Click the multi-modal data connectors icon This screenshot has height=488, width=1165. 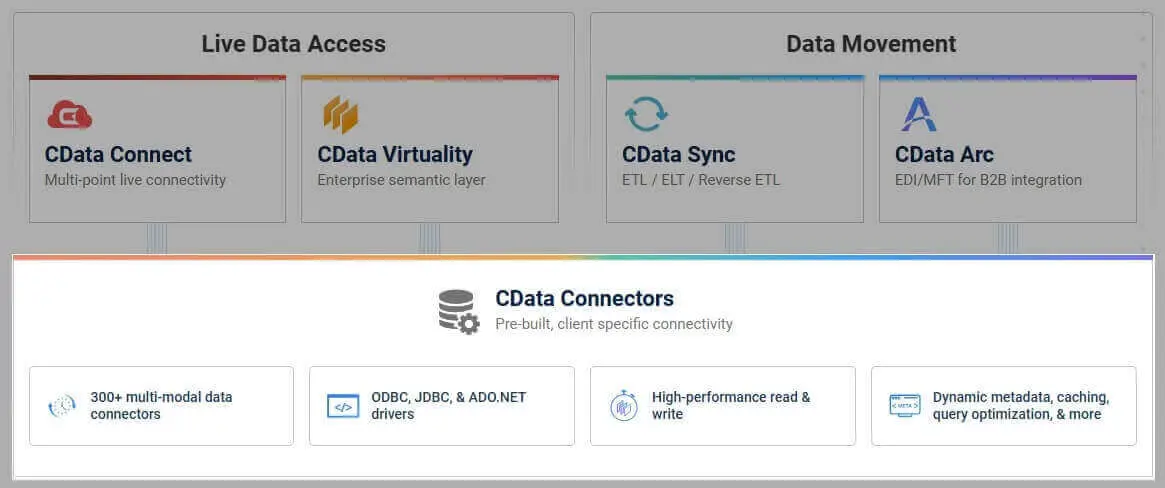62,406
